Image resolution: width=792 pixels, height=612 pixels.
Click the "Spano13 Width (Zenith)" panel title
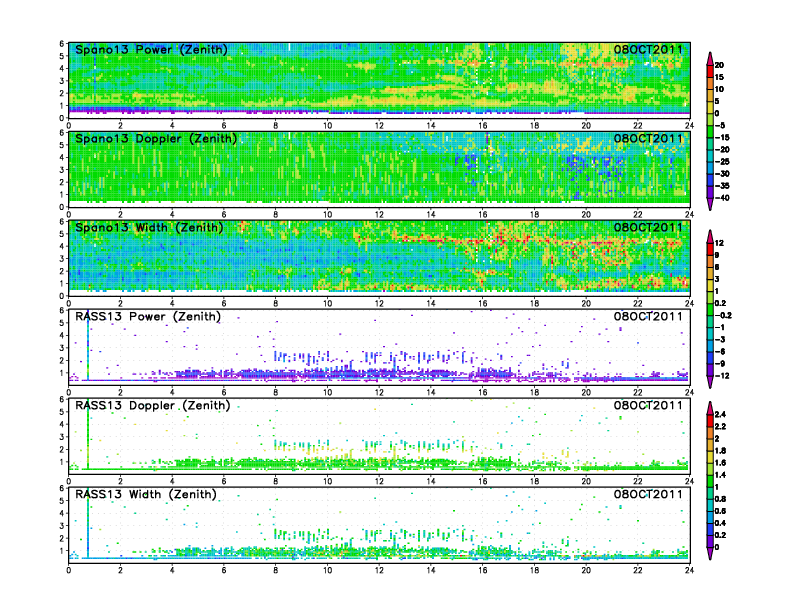[x=149, y=228]
